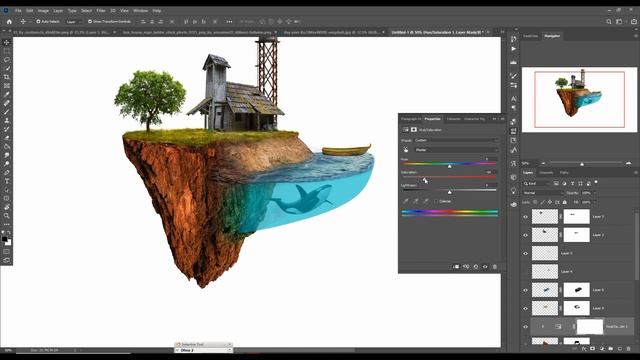Open the Layers panel flyout menu
The width and height of the screenshot is (640, 360).
pos(636,173)
